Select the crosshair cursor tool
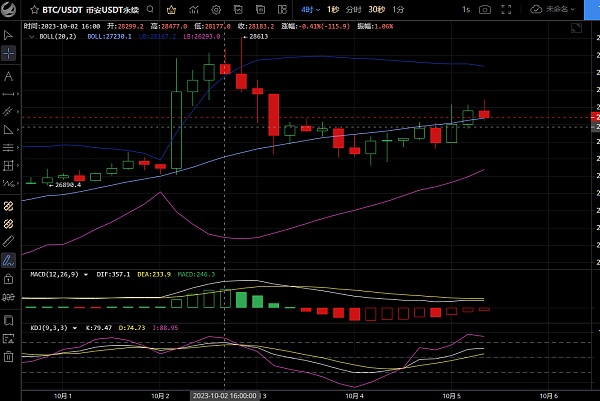This screenshot has height=401, width=600. coord(8,53)
